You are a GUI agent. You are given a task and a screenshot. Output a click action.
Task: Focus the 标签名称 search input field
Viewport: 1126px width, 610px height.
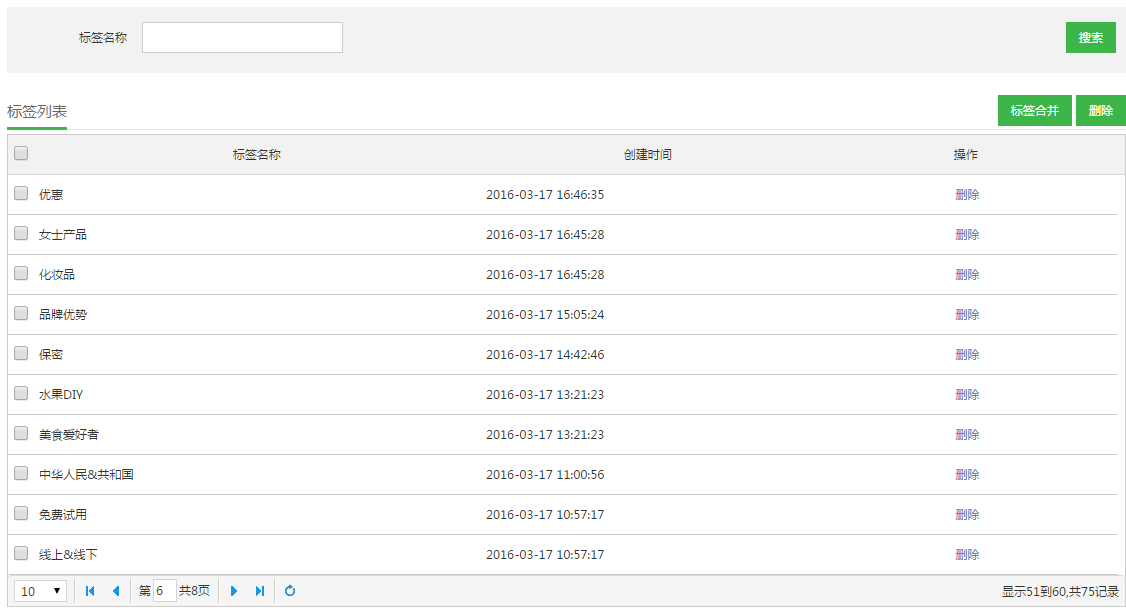(x=242, y=38)
